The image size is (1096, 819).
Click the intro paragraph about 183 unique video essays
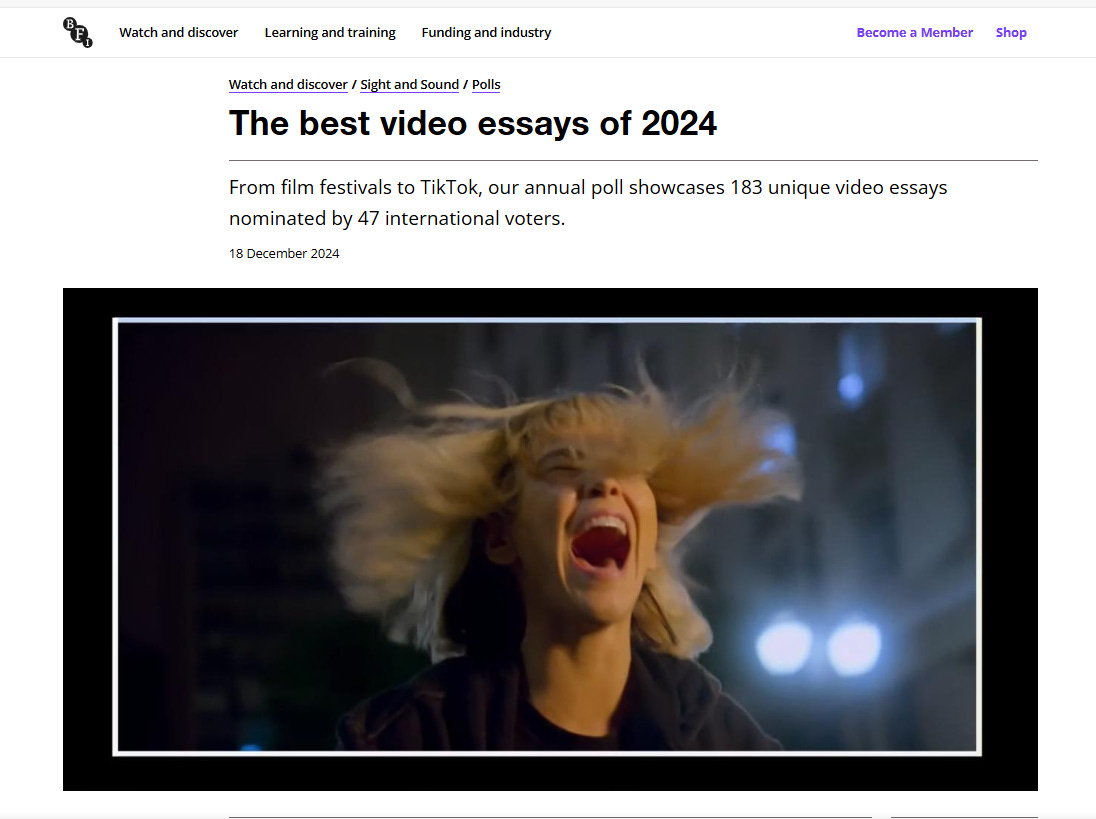(588, 203)
